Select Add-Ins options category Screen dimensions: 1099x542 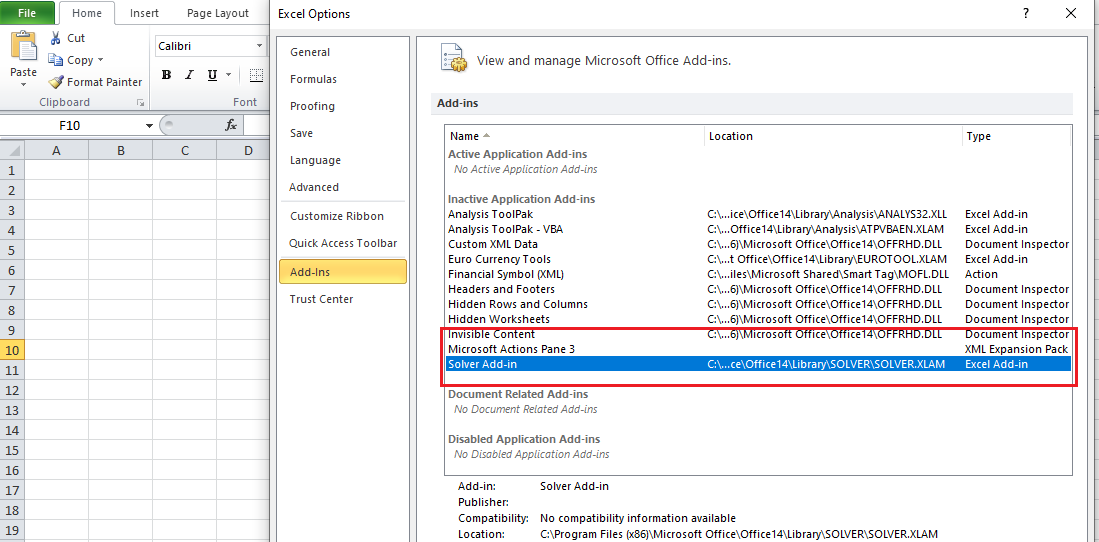pos(343,271)
